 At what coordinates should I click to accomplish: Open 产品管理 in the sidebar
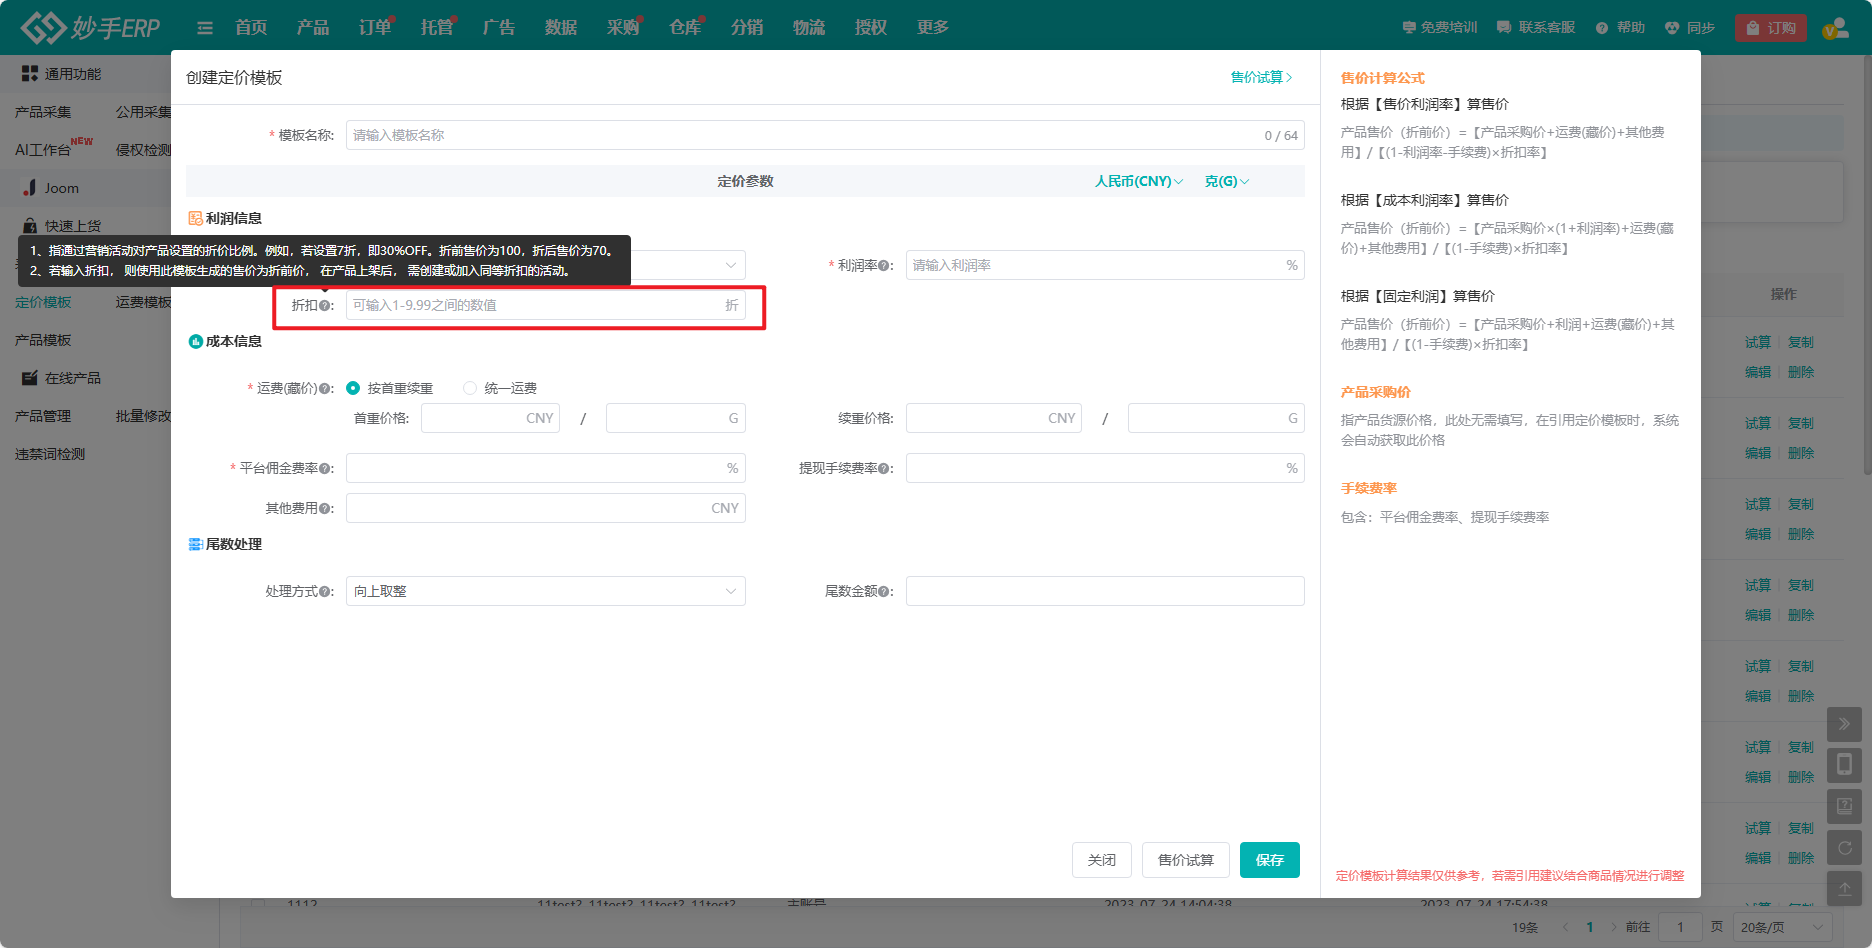click(x=43, y=416)
